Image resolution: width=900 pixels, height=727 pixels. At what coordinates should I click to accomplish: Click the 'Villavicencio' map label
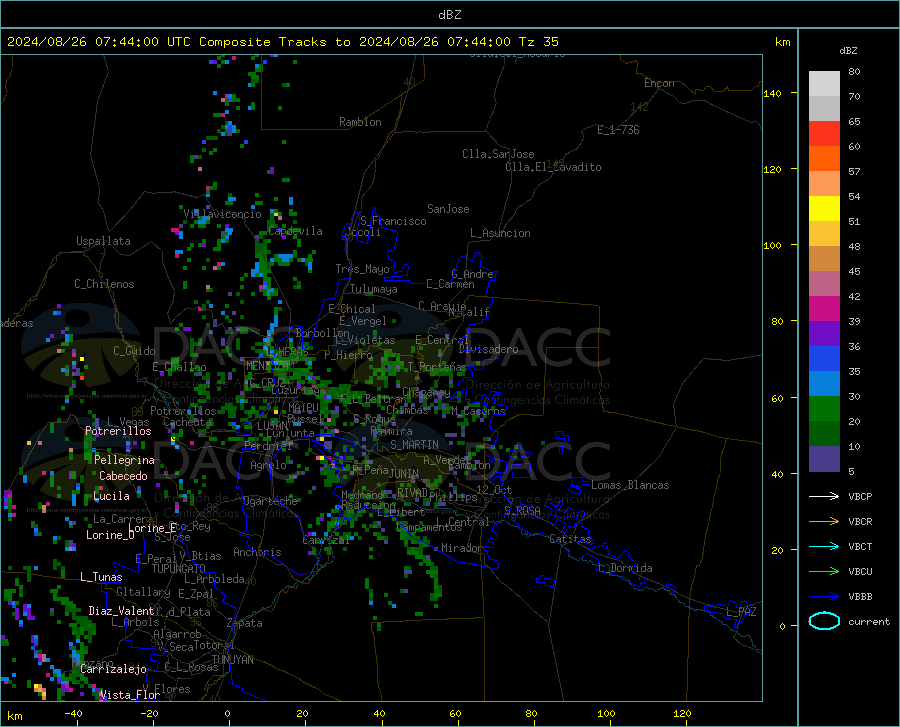[222, 214]
